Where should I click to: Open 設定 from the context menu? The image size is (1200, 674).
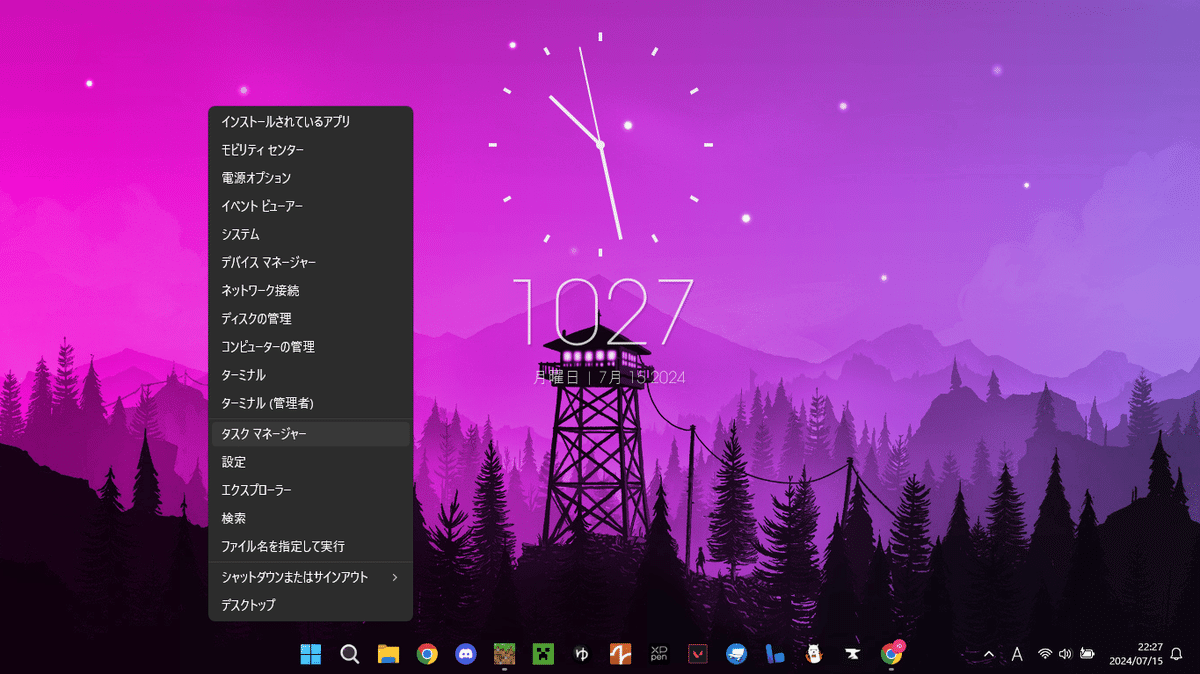point(310,462)
